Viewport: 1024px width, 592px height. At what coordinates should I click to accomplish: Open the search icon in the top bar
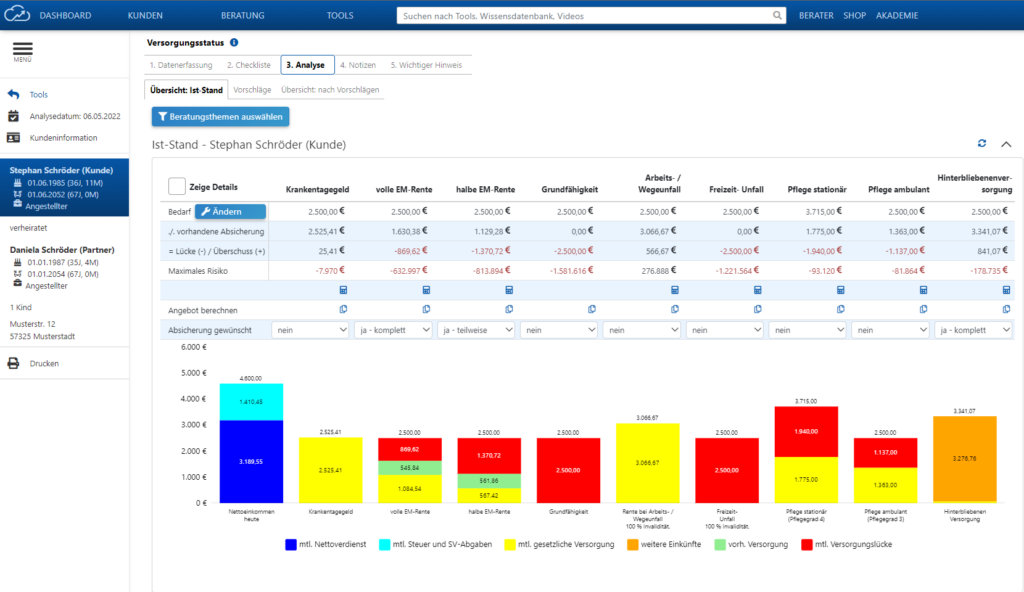(778, 16)
